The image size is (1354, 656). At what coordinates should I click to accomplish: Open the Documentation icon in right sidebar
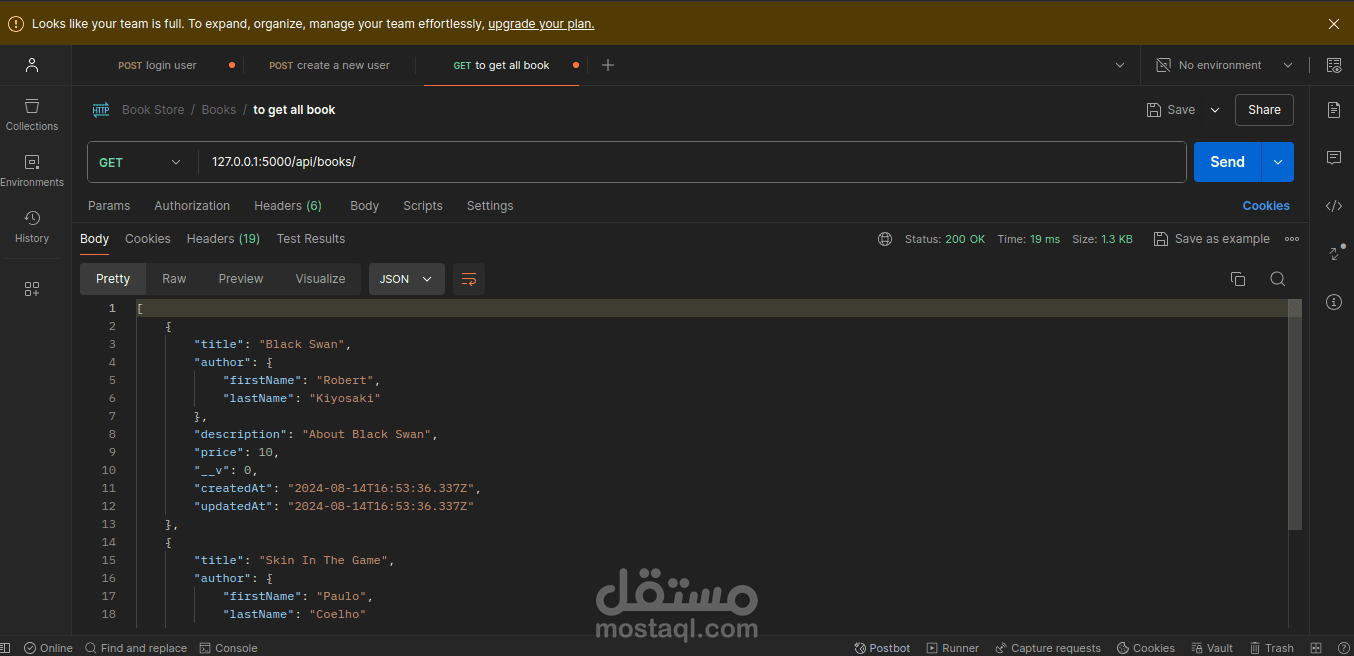pos(1334,110)
